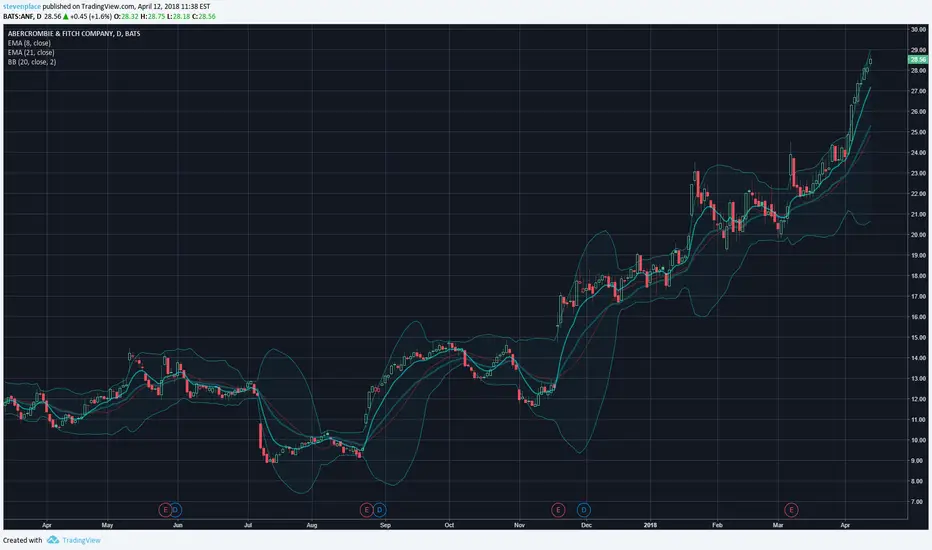Click the Oct label on time axis

tap(449, 525)
